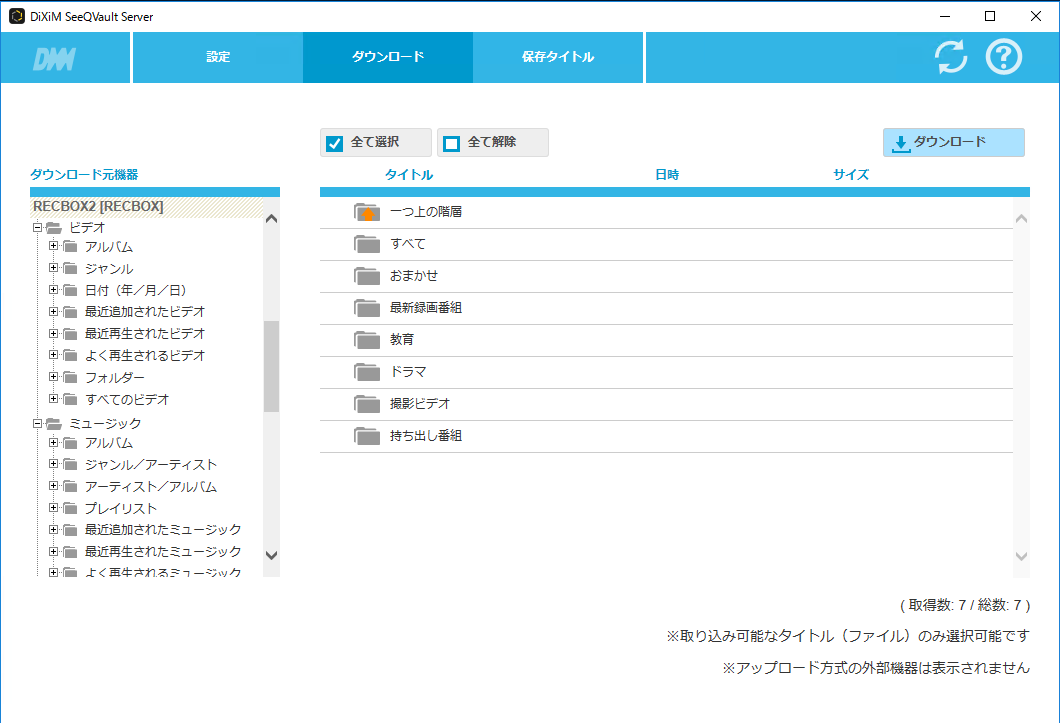
Task: Expand the プレイリスト tree node
Action: pos(54,508)
